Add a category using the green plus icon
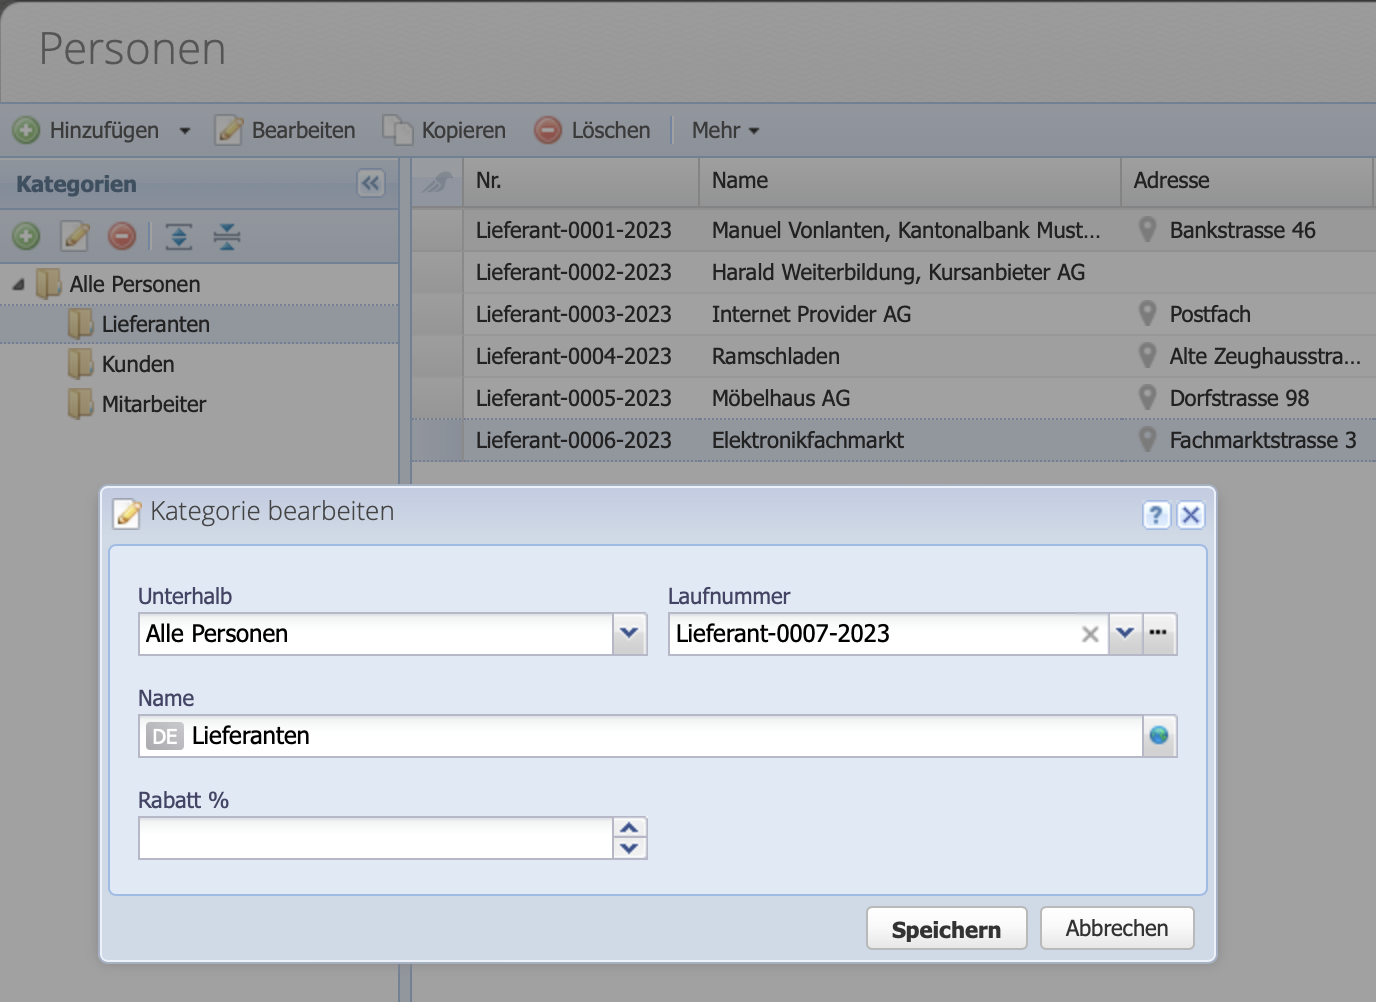Screen dimensions: 1376x1002 [x=26, y=236]
